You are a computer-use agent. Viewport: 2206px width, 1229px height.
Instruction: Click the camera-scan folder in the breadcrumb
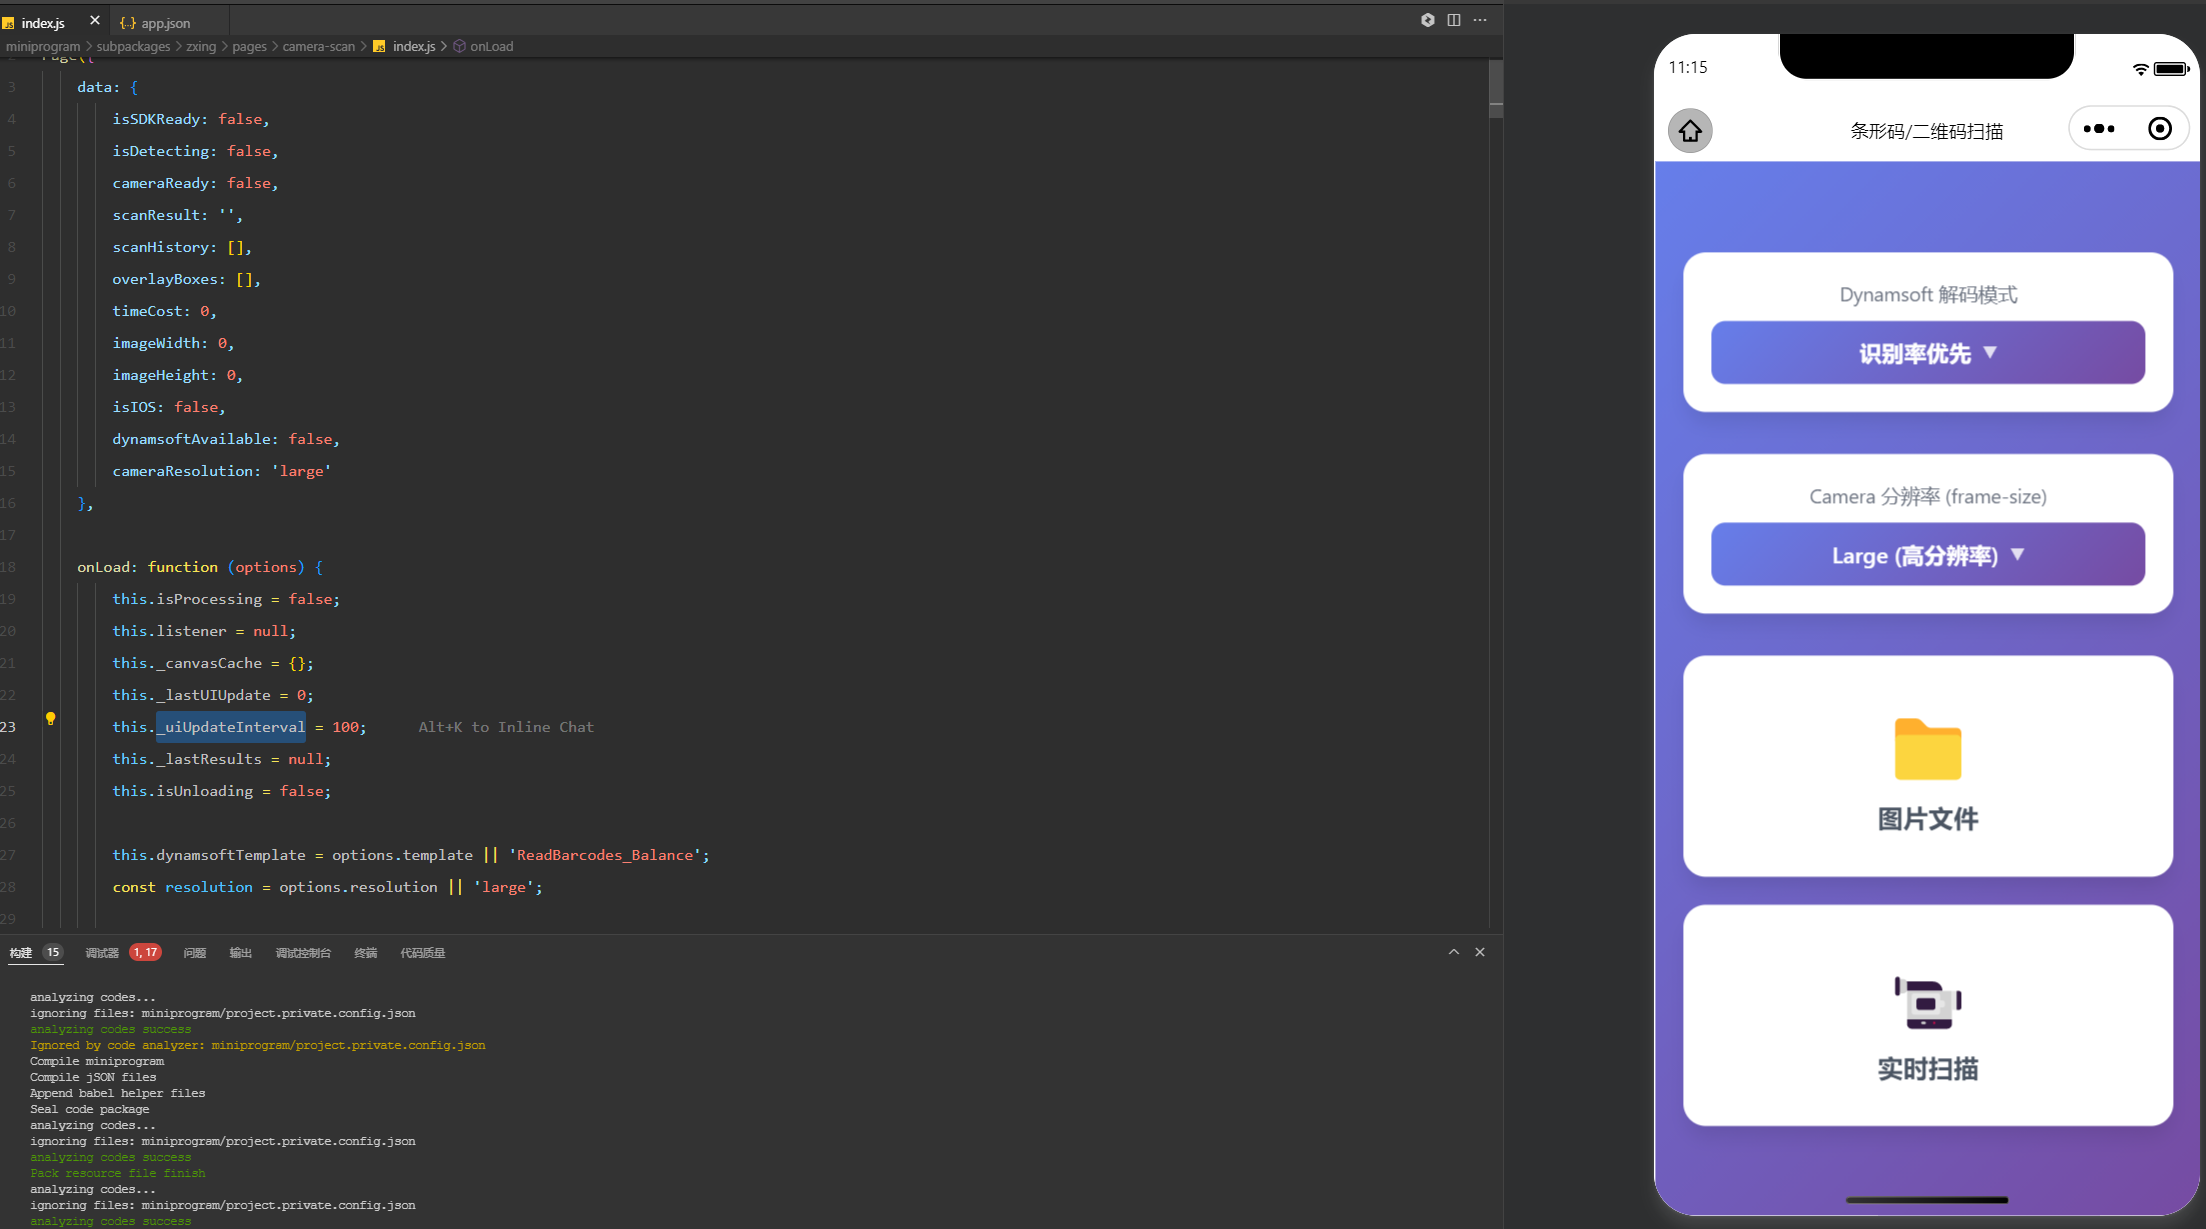318,46
